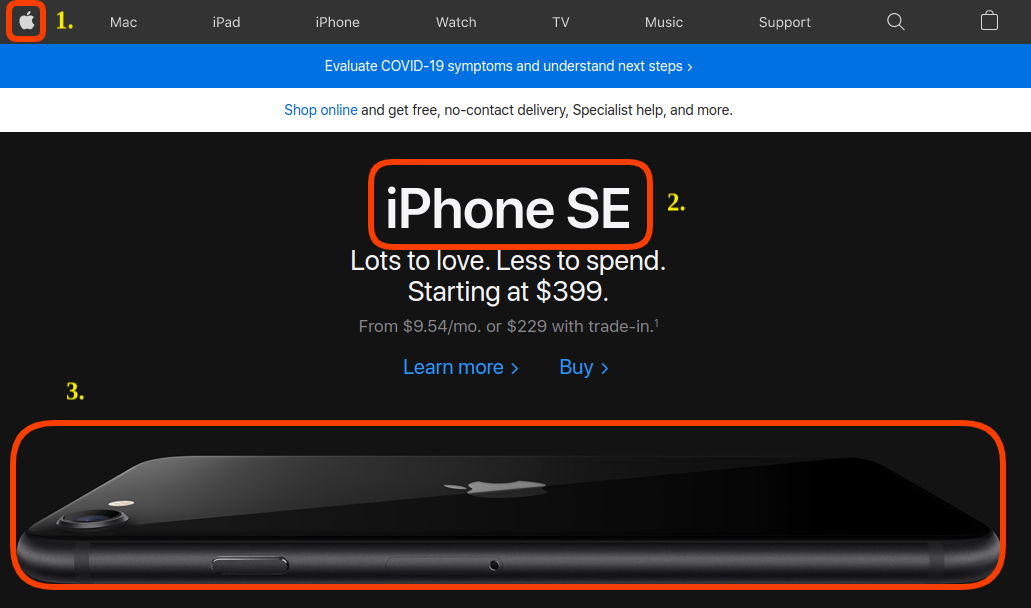Click the Buy link
The width and height of the screenshot is (1031, 608).
point(584,367)
